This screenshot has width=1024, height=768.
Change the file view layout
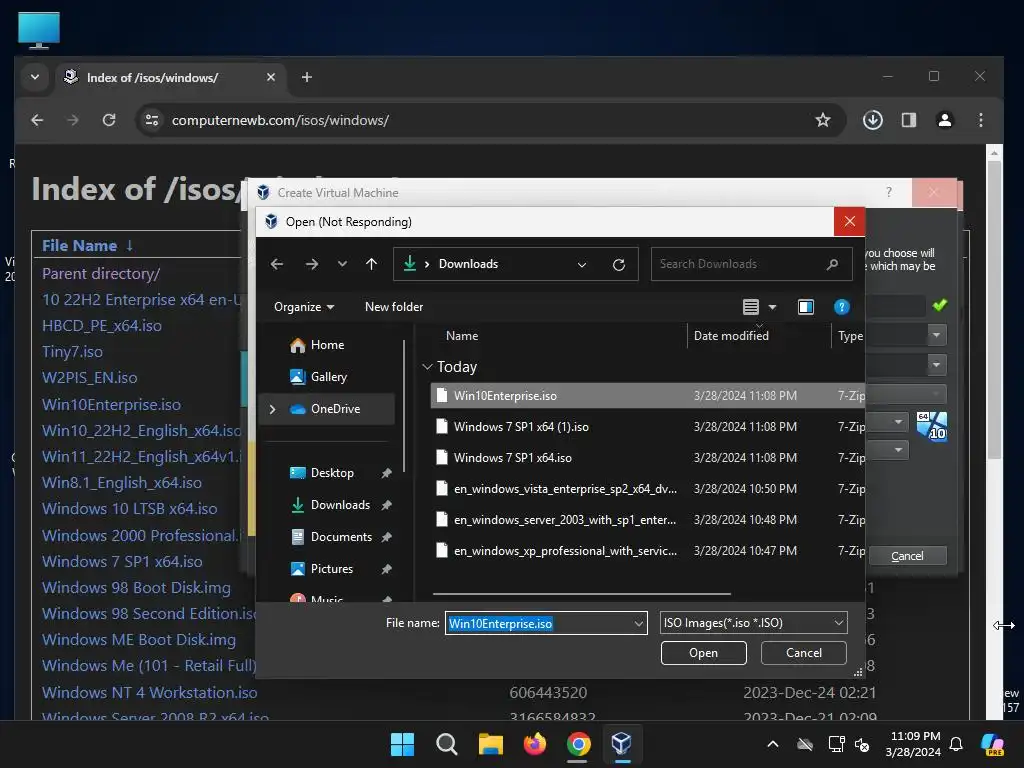click(751, 307)
